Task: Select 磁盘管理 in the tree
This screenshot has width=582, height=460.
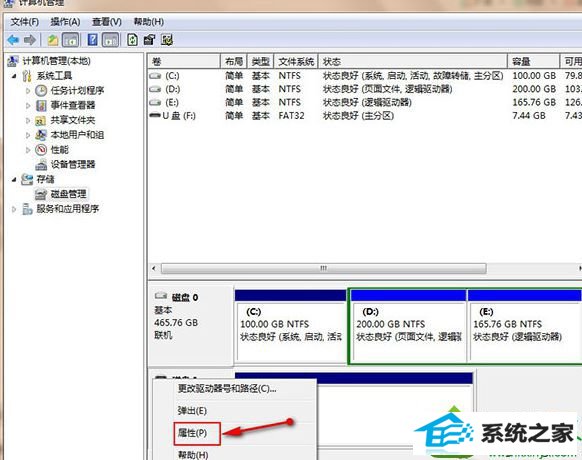Action: tap(69, 194)
